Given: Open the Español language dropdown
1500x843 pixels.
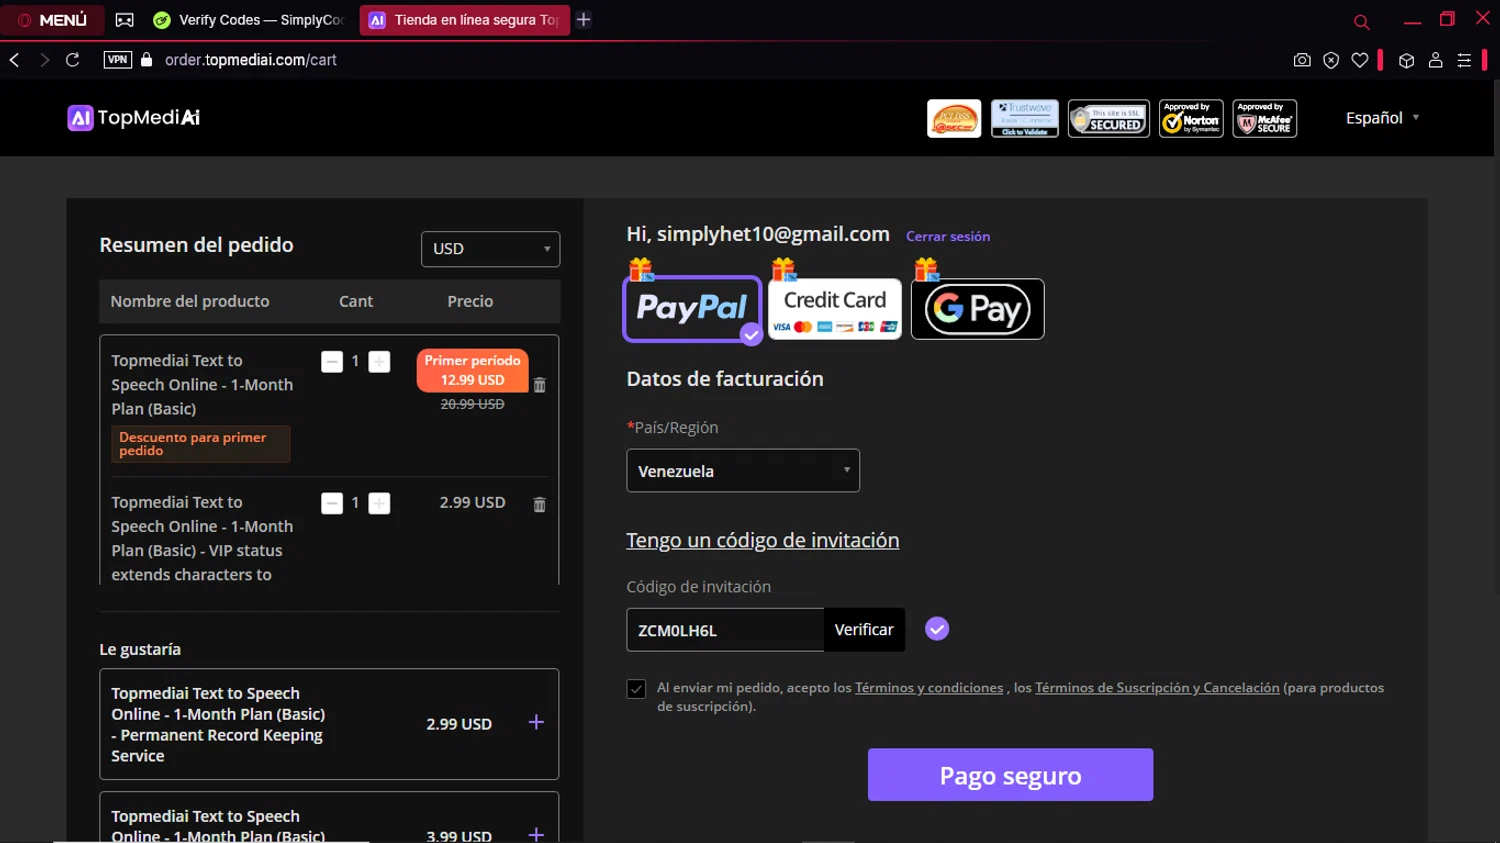Looking at the screenshot, I should (1382, 118).
